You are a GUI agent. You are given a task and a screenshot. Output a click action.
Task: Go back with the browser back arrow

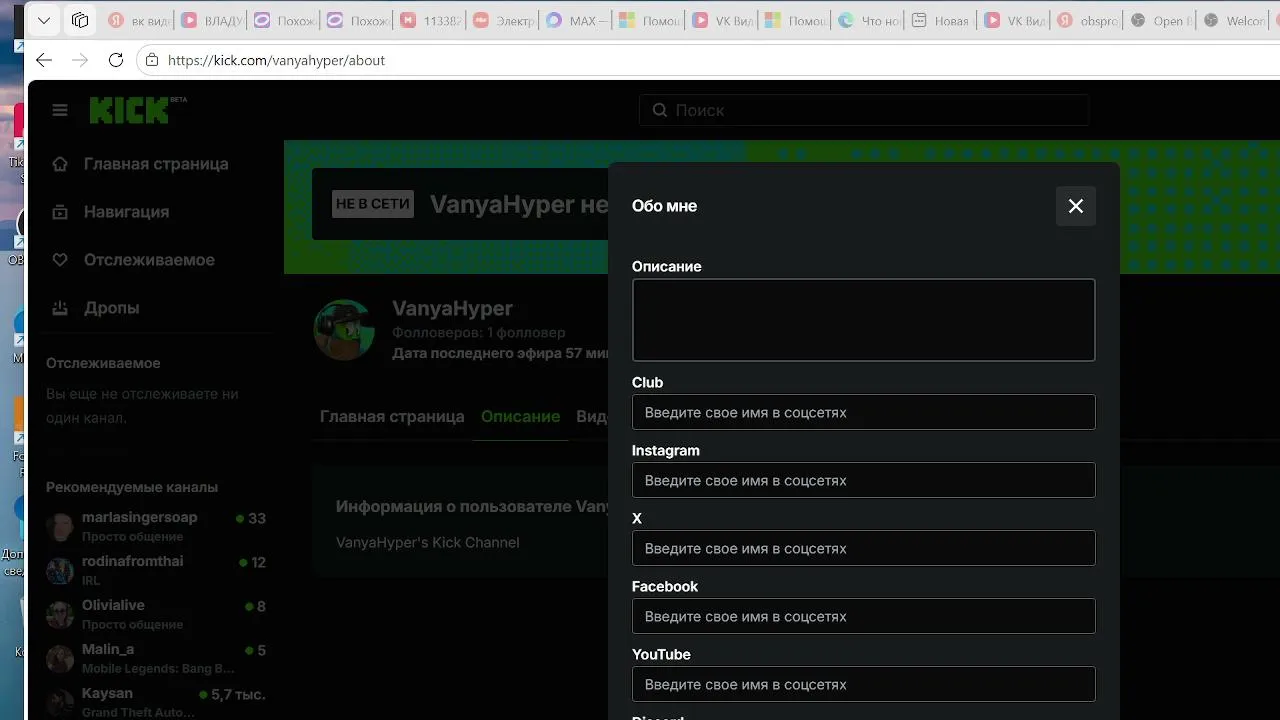click(44, 60)
